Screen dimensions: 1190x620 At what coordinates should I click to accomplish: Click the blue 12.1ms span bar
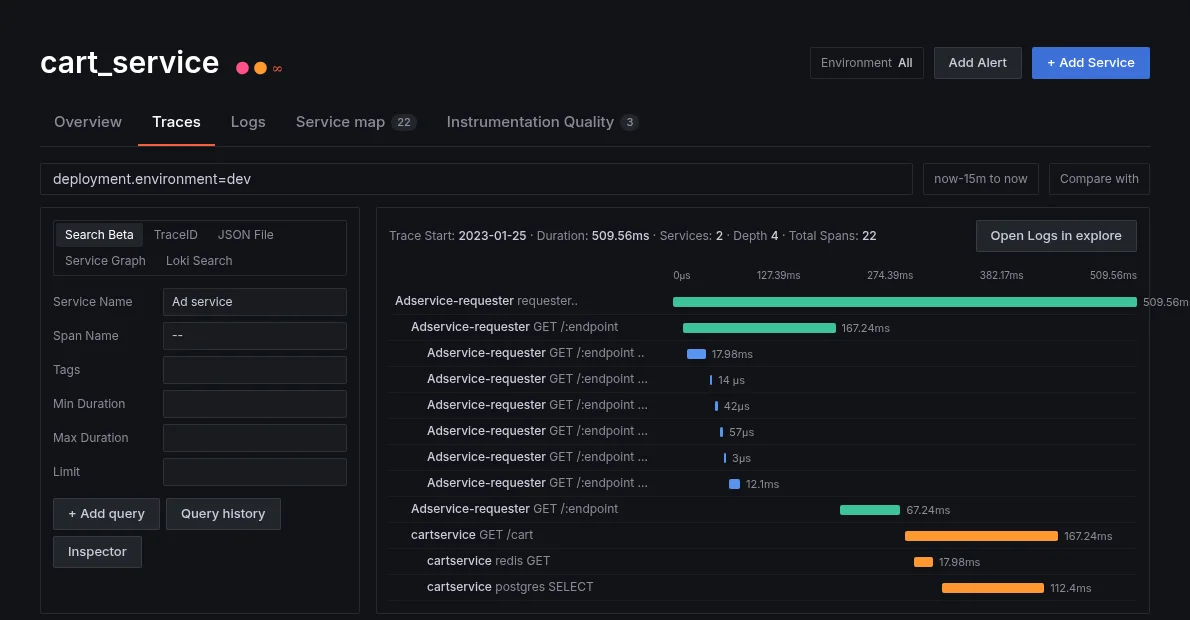point(735,484)
